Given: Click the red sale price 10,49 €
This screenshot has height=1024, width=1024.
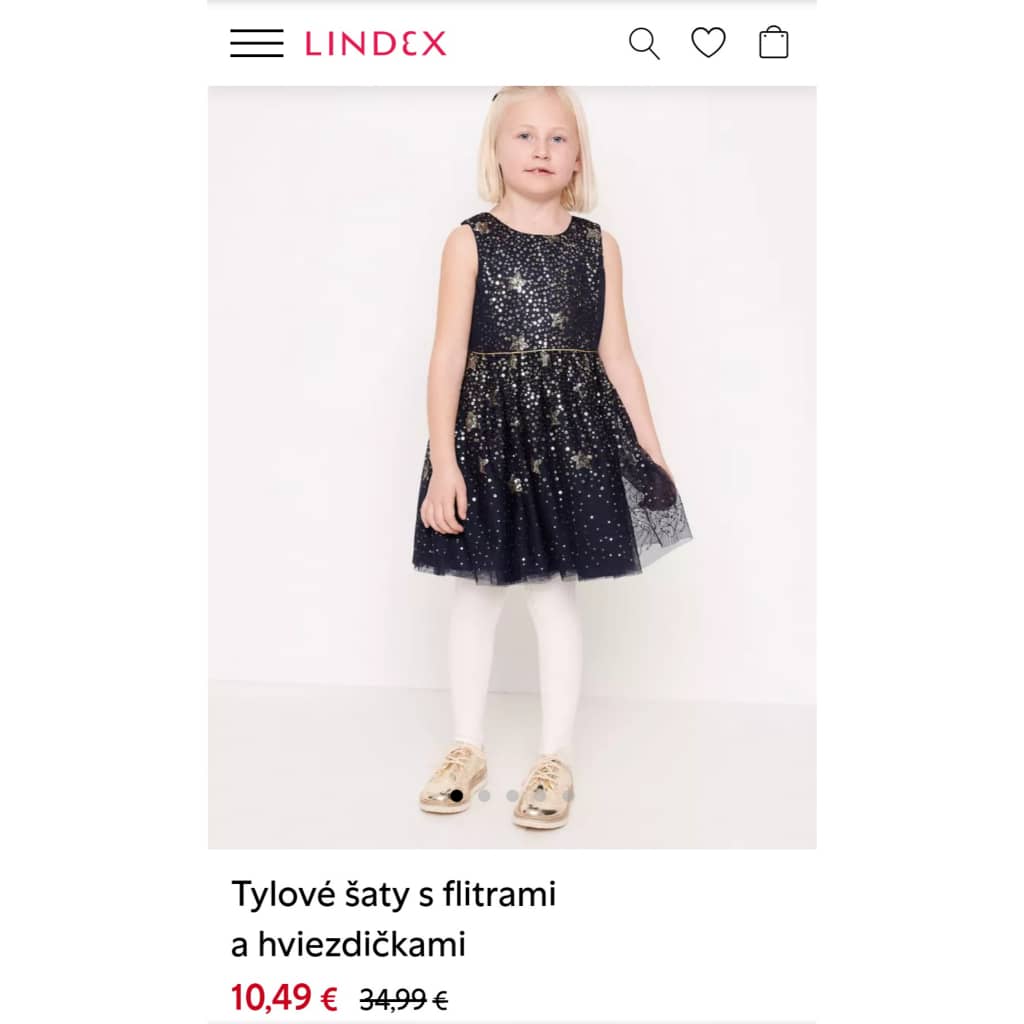Looking at the screenshot, I should (284, 998).
